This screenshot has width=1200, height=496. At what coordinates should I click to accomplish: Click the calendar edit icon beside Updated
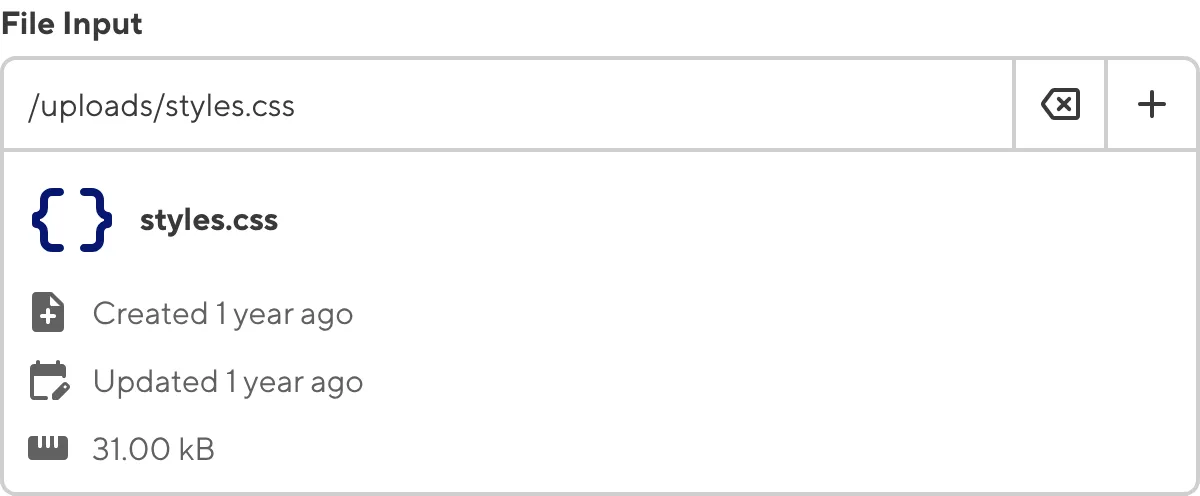(x=48, y=381)
